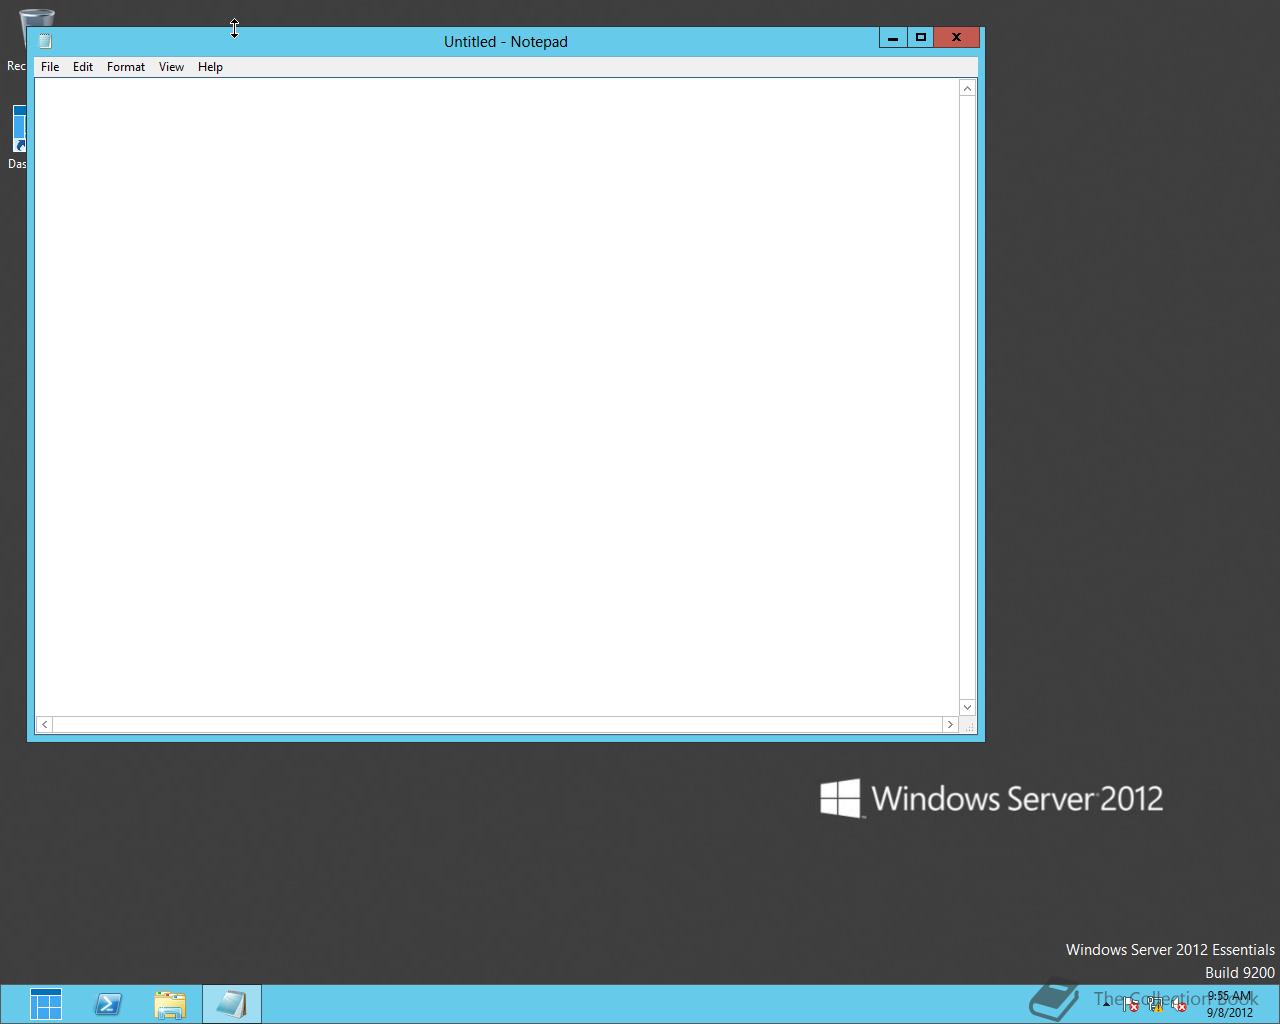Click the network status tray icon
Image resolution: width=1280 pixels, height=1024 pixels.
(x=1156, y=1005)
